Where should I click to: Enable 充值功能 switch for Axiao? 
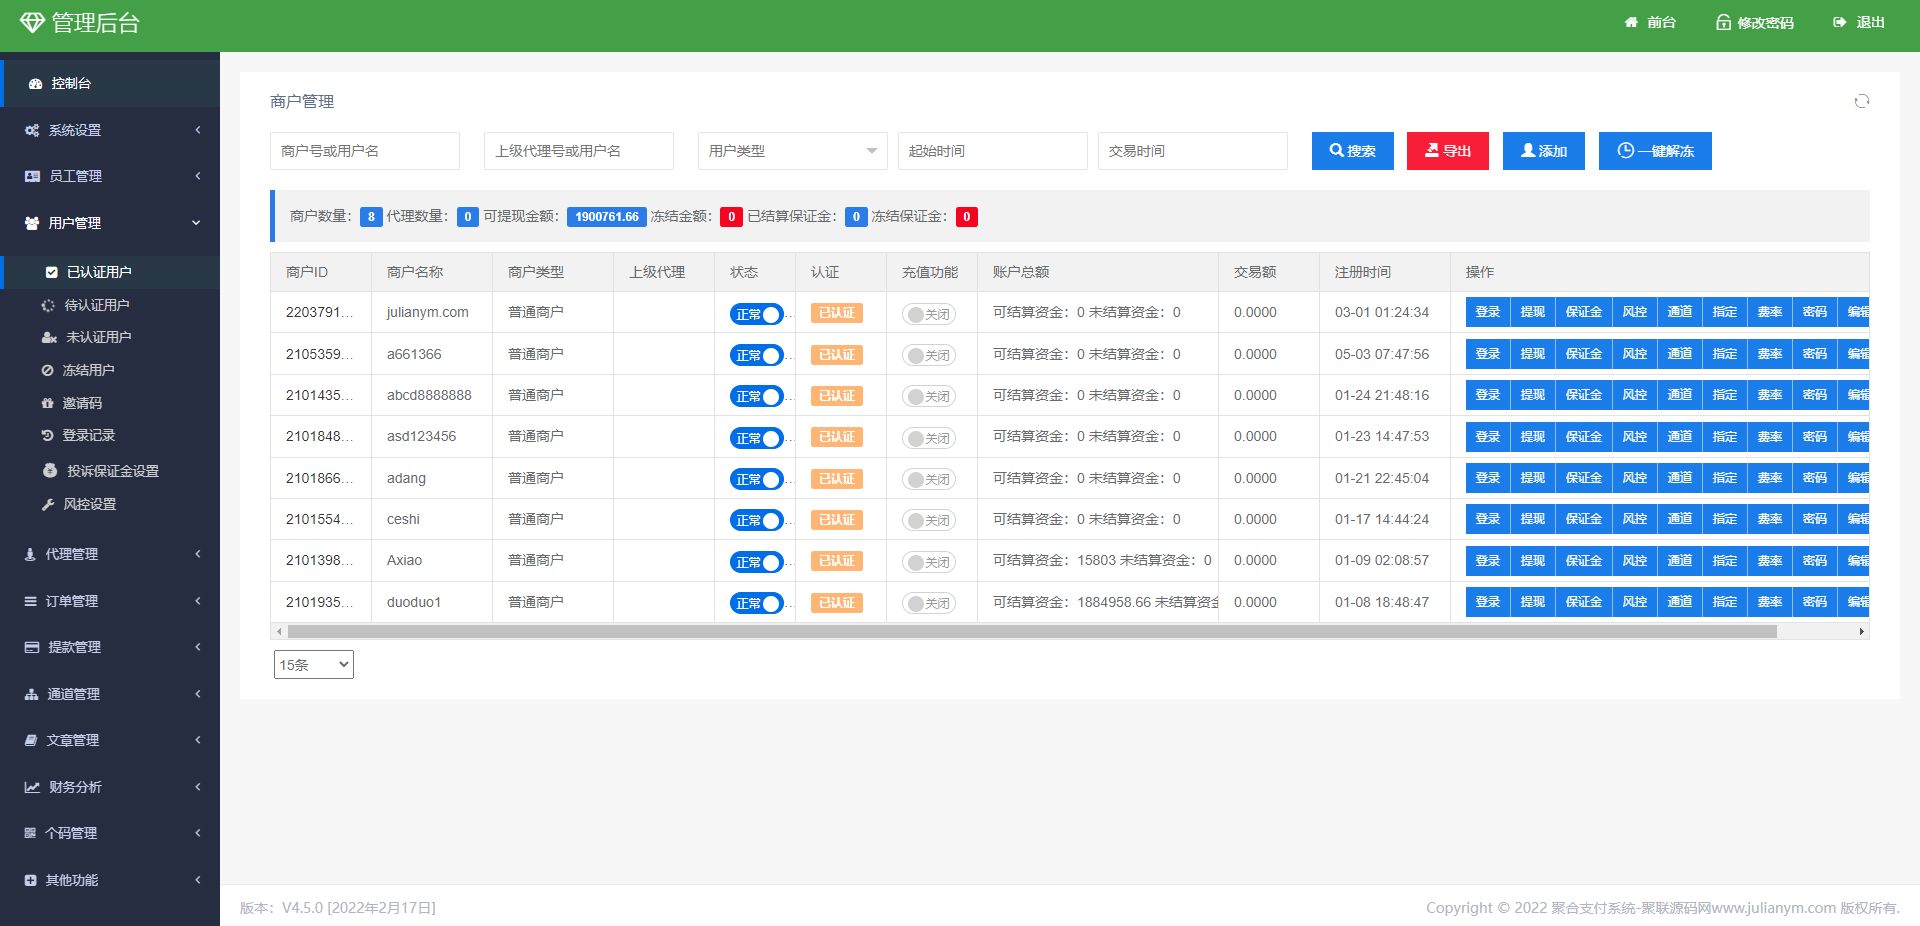[929, 562]
